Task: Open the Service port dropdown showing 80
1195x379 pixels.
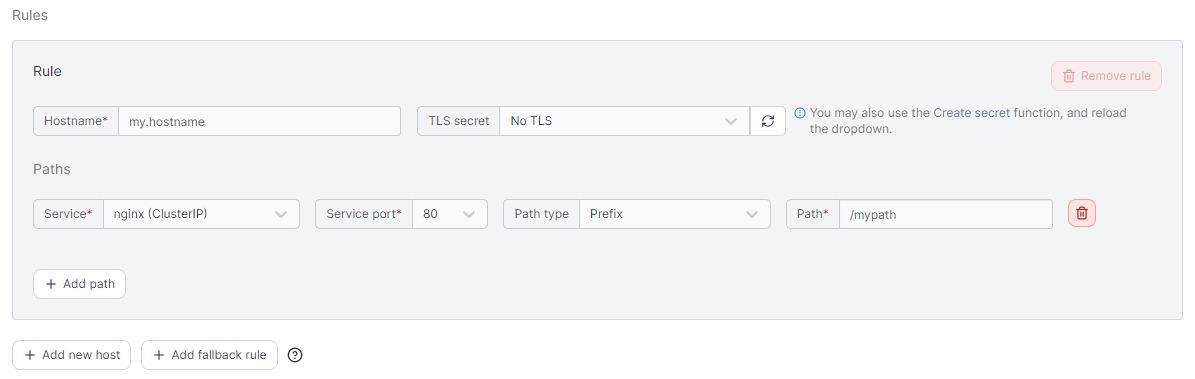Action: pyautogui.click(x=450, y=214)
